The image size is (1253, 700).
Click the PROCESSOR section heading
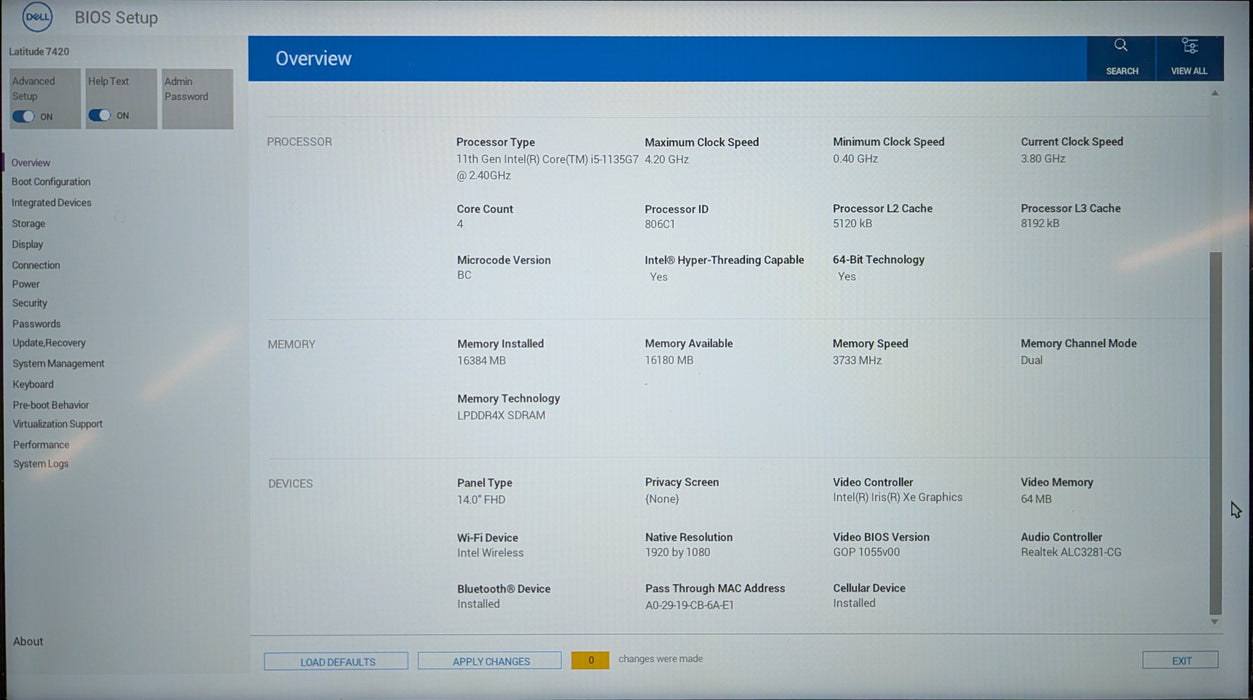(299, 142)
